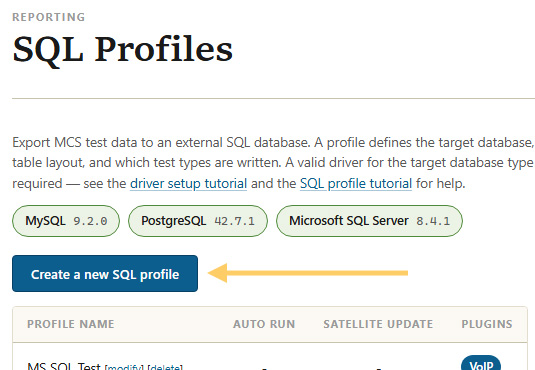Screen dimensions: 535x370
Task: Open the SQL profile tutorial link
Action: (356, 184)
